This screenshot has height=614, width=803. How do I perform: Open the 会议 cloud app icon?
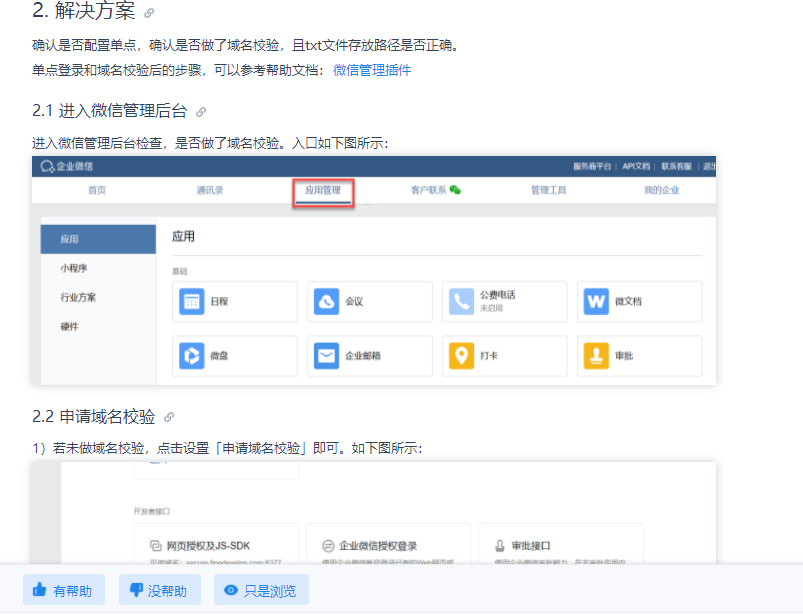click(x=326, y=302)
